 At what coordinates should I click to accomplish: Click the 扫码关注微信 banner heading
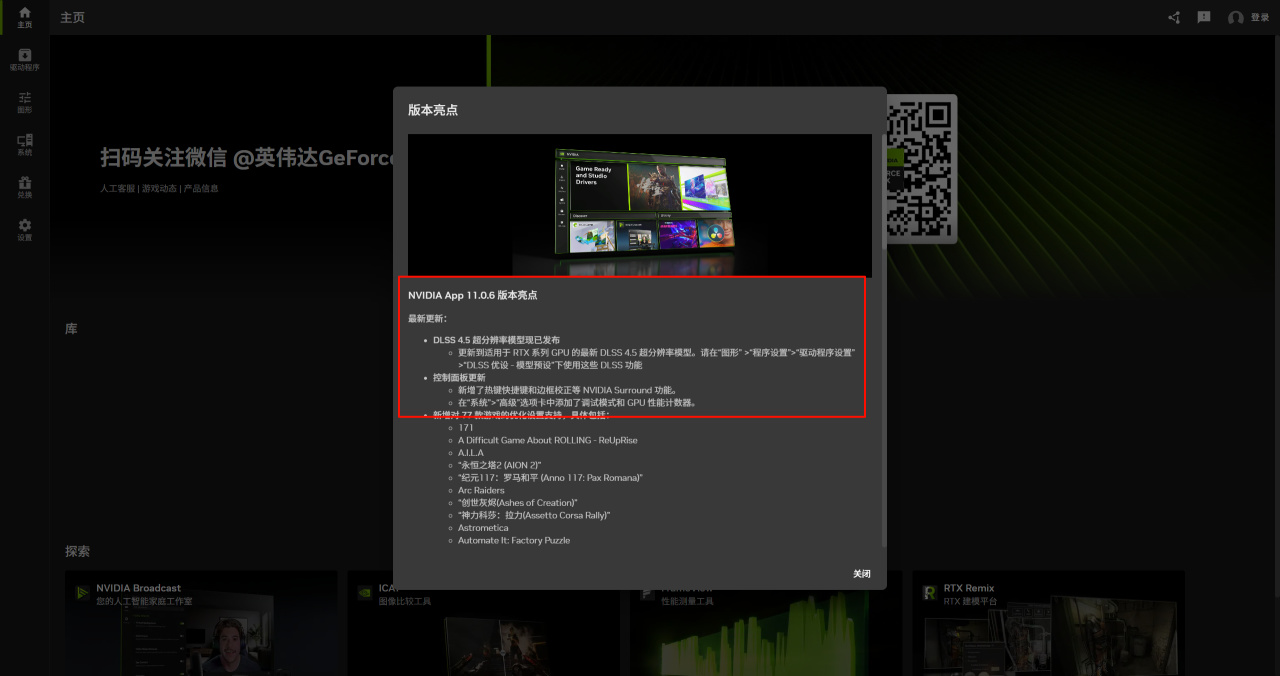(x=249, y=158)
